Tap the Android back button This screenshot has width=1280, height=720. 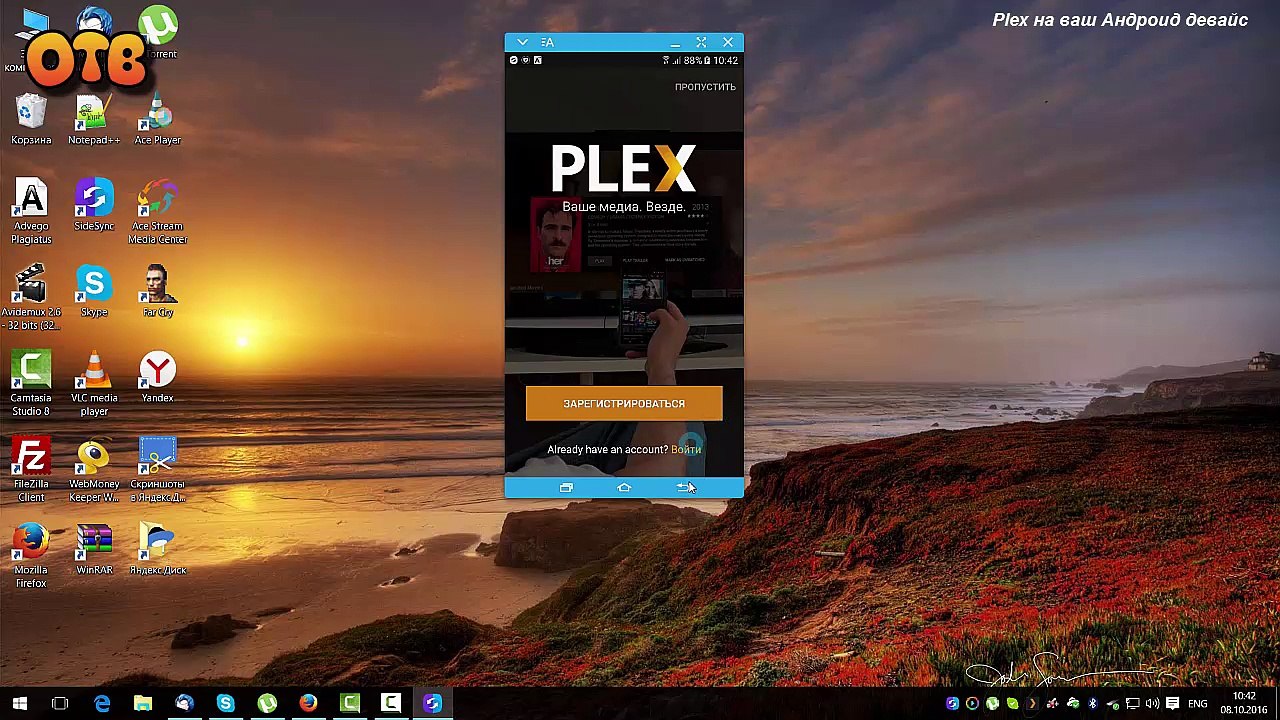[683, 487]
